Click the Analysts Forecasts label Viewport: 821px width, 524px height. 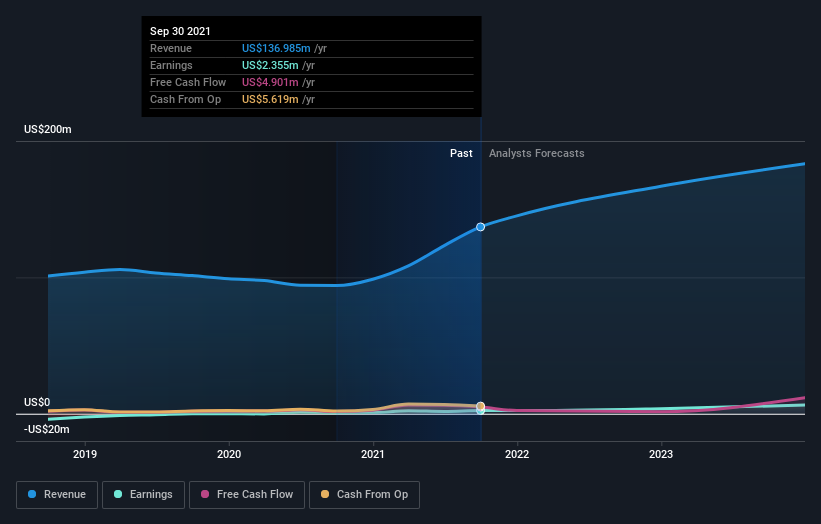point(537,153)
